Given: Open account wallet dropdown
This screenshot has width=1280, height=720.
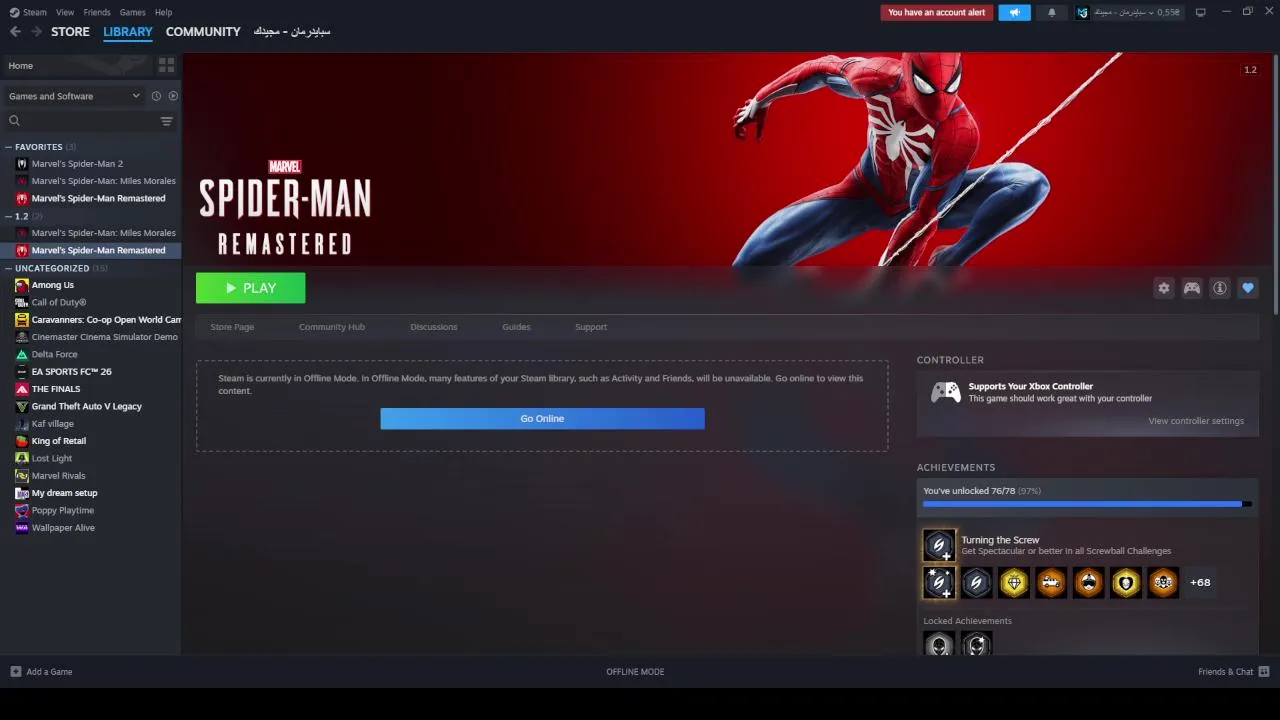Looking at the screenshot, I should pyautogui.click(x=1136, y=12).
